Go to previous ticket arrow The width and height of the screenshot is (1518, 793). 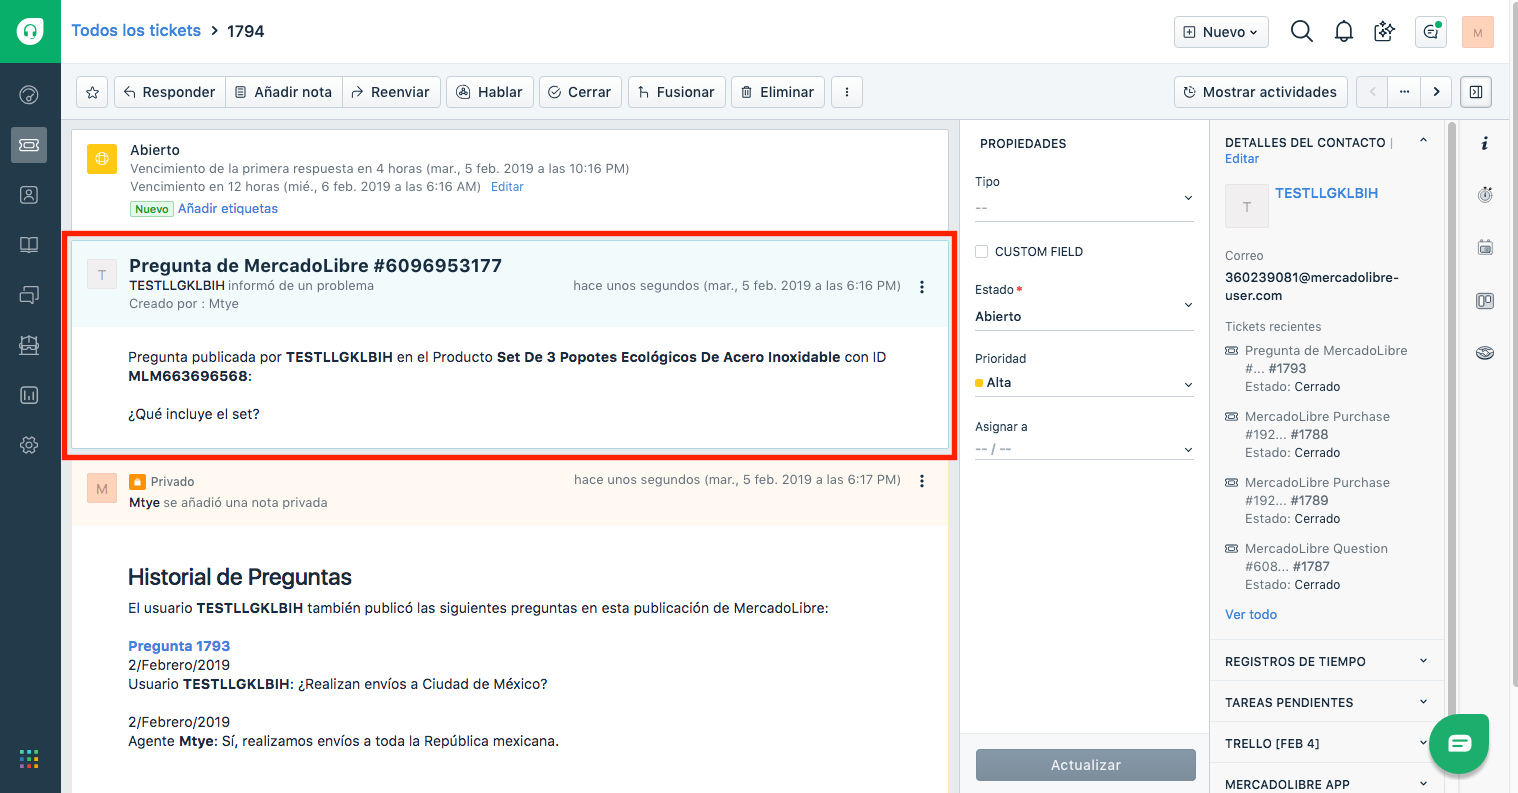1372,92
